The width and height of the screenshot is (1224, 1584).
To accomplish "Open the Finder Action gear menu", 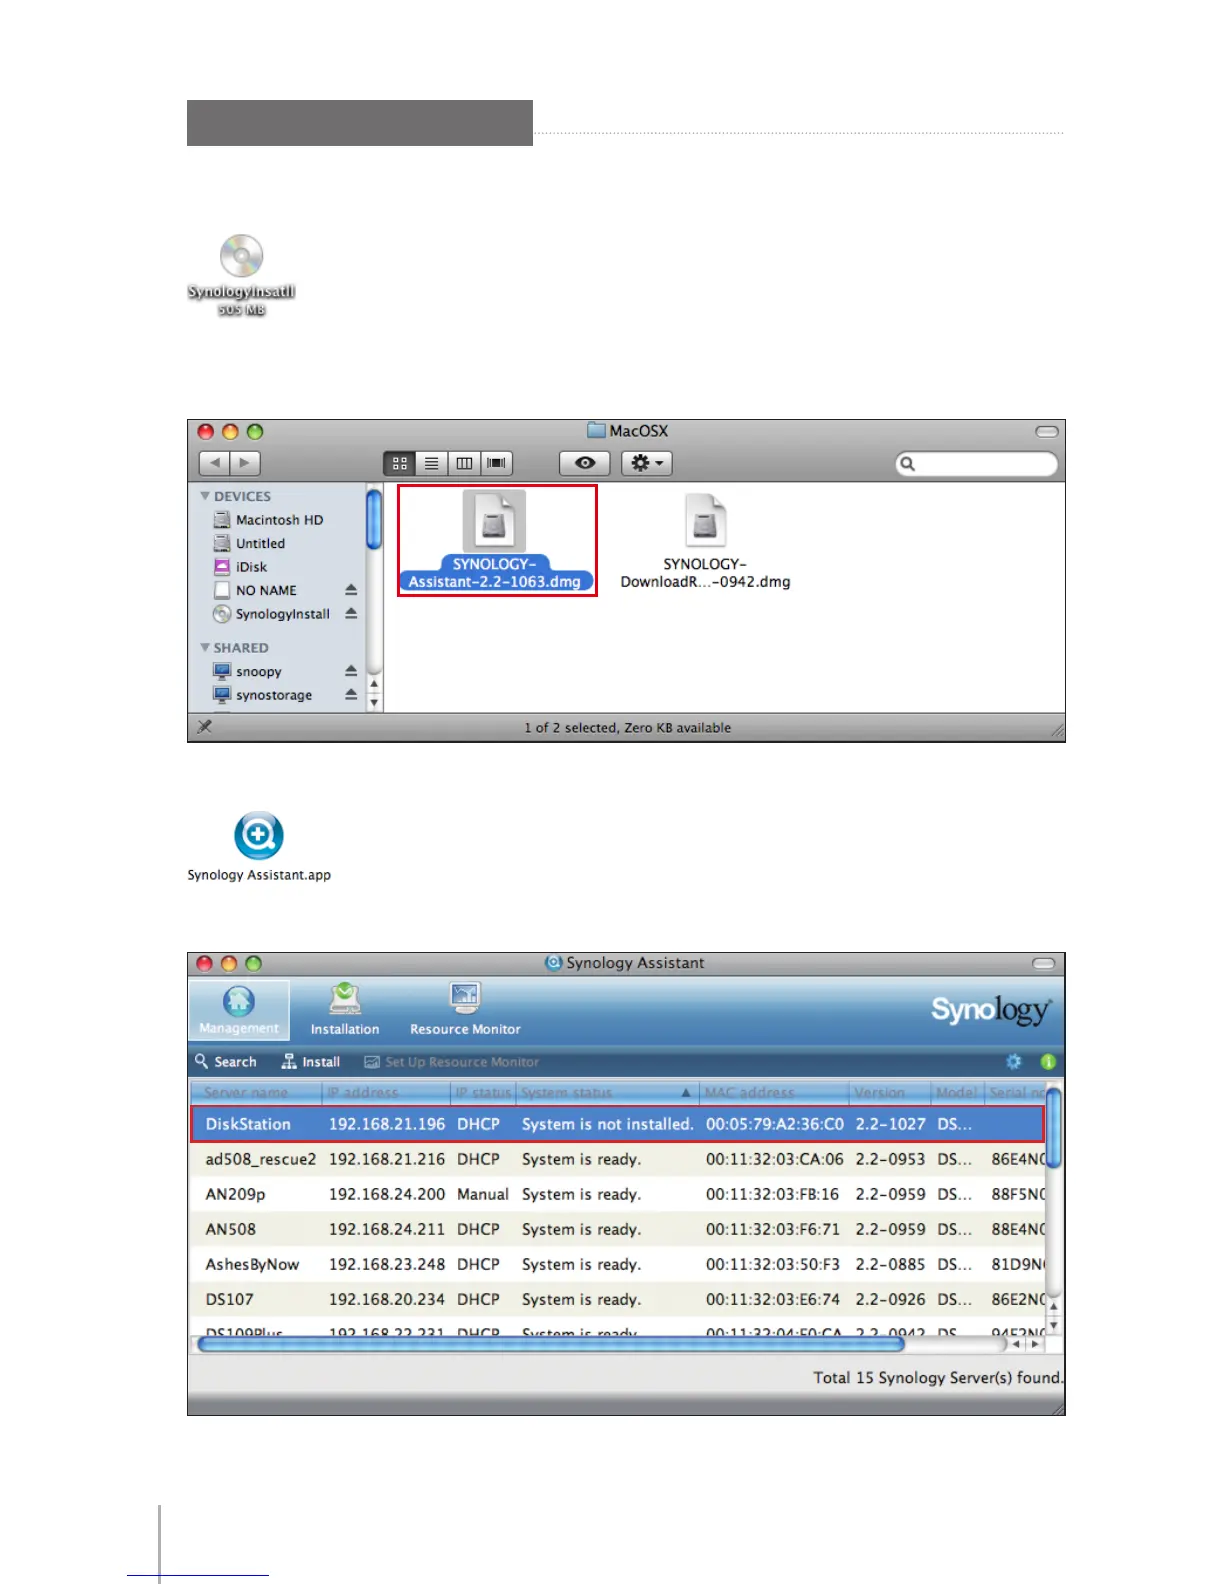I will (x=647, y=463).
